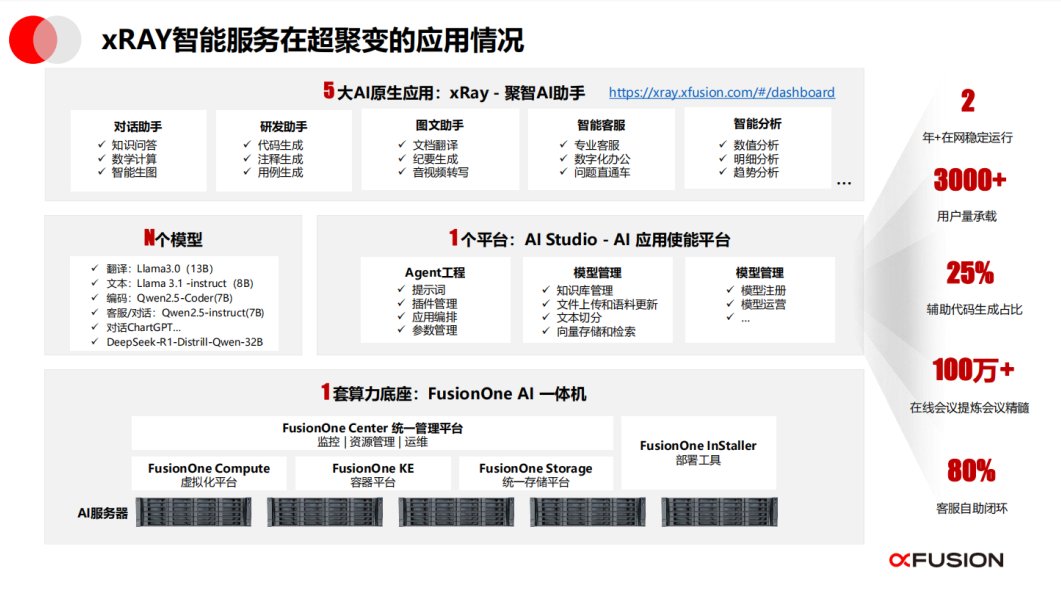
Task: Click the 3000+ 用户量承载 statistic
Action: (x=969, y=195)
